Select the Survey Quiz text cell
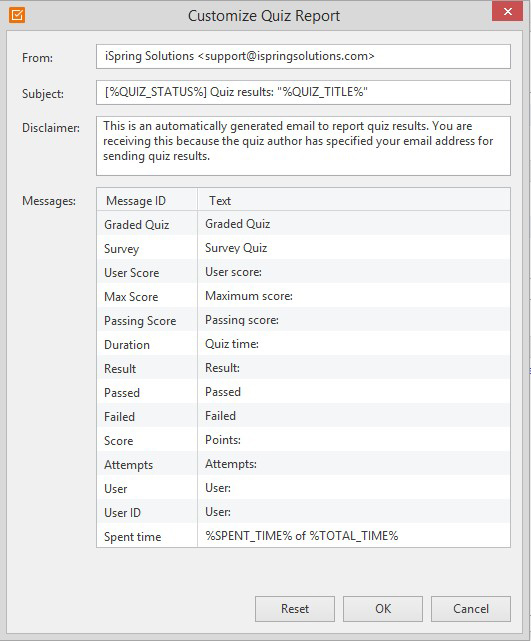This screenshot has height=641, width=531. tap(354, 248)
